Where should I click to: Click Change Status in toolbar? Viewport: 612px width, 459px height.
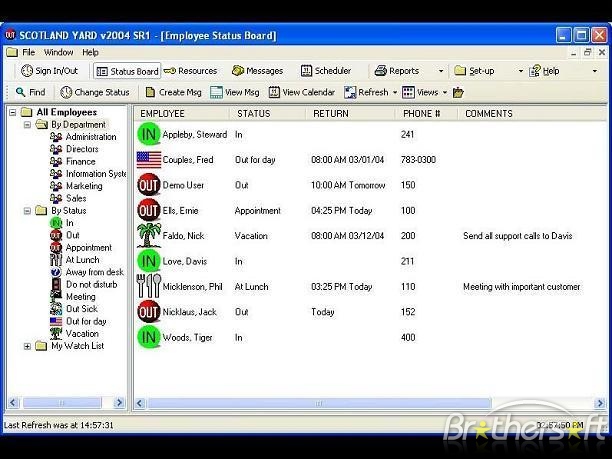click(x=95, y=92)
